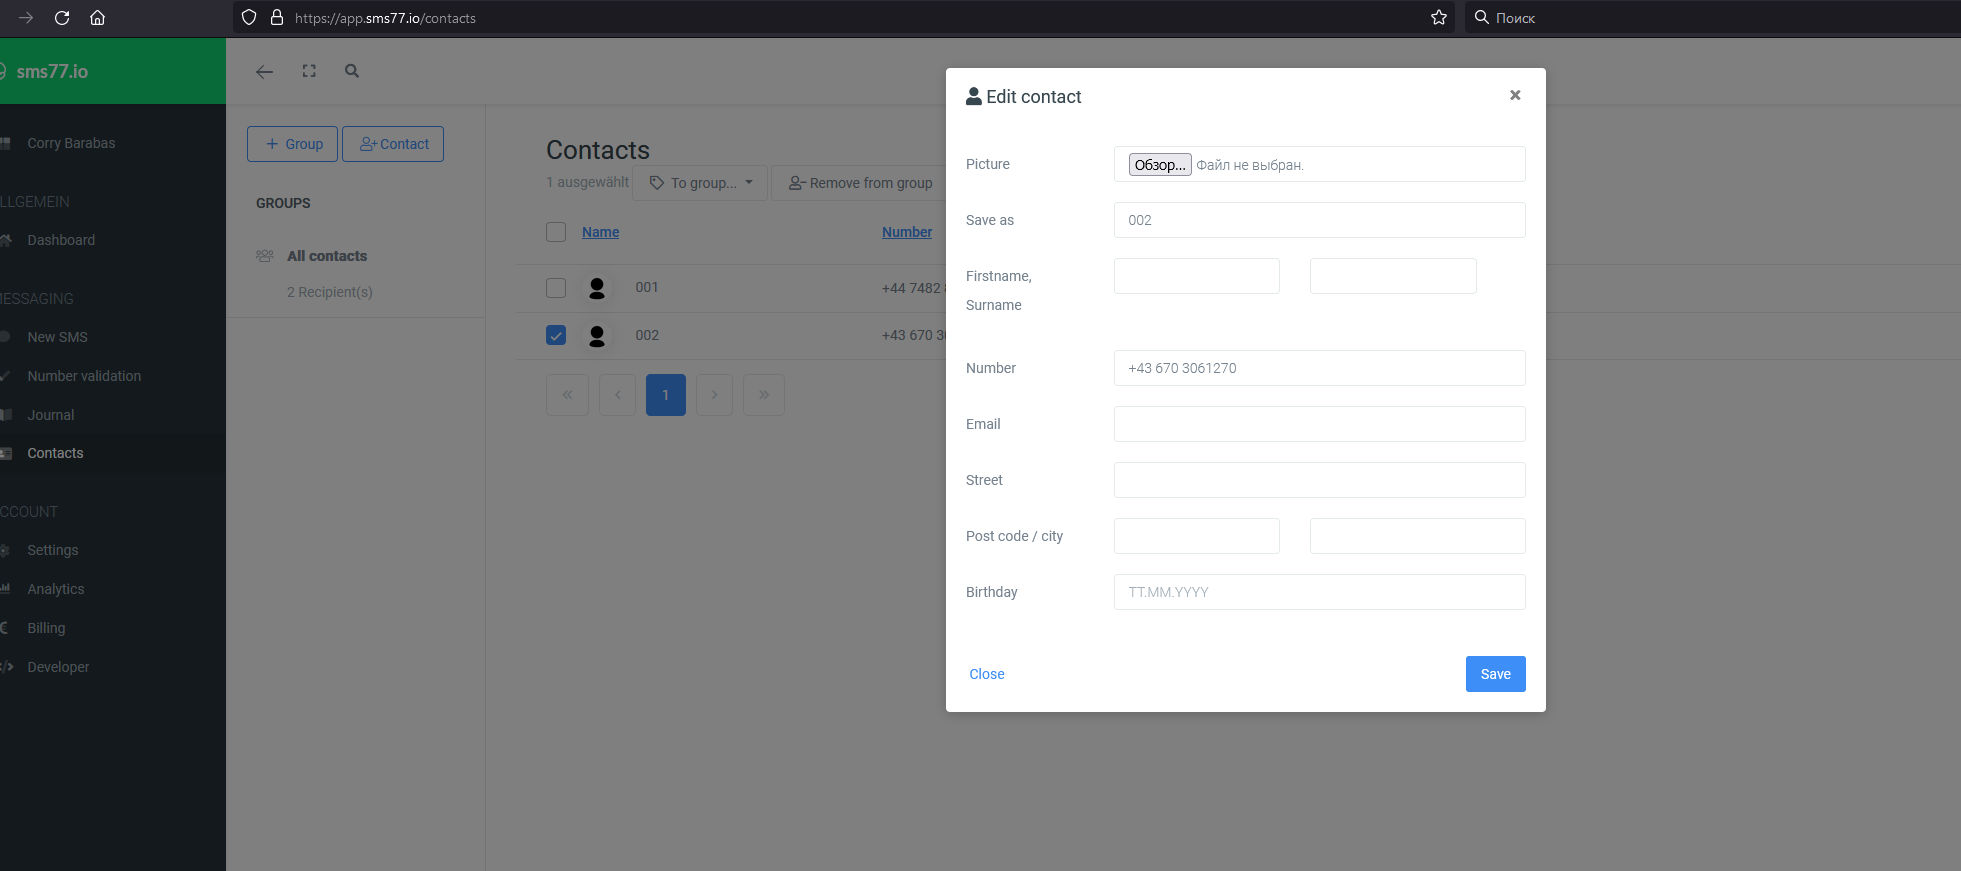1961x871 pixels.
Task: Open Billing in the sidebar
Action: click(46, 628)
